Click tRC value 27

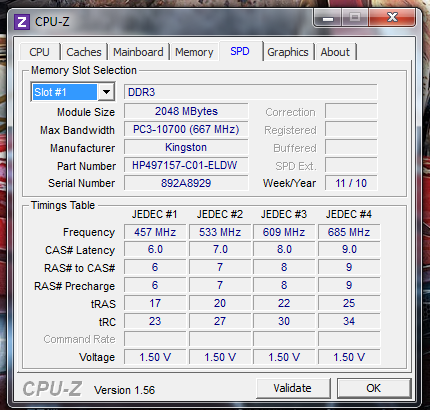[220, 321]
